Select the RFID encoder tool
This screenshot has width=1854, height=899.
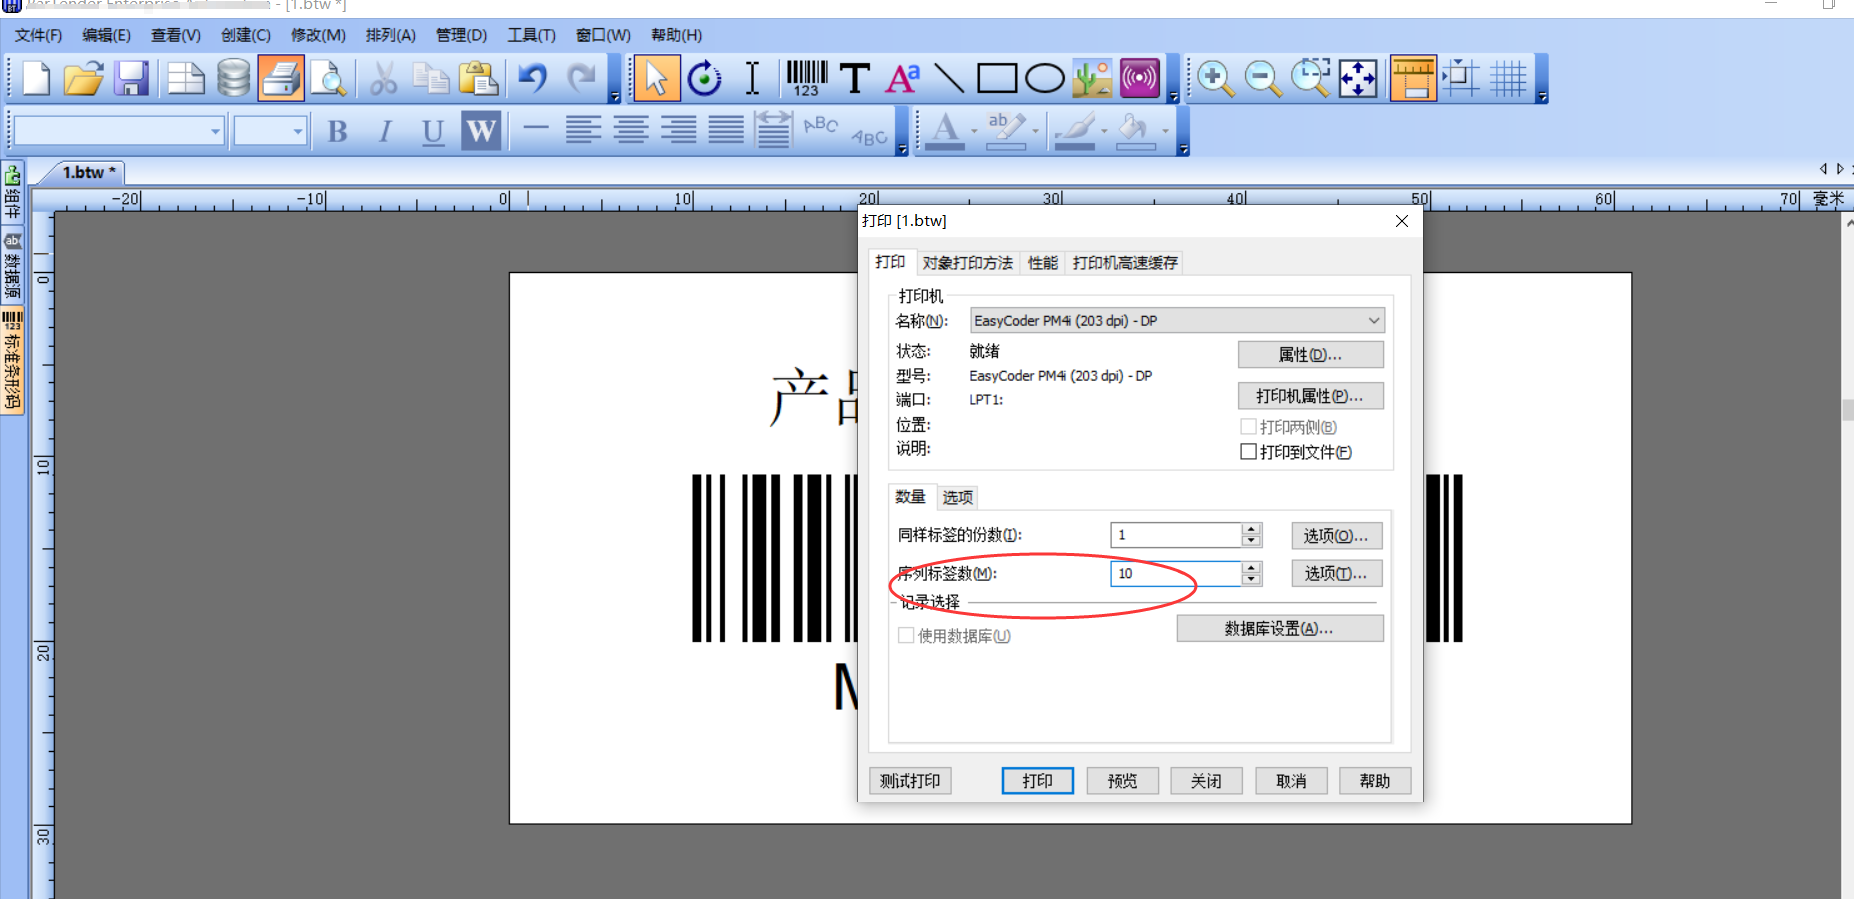[x=1140, y=78]
